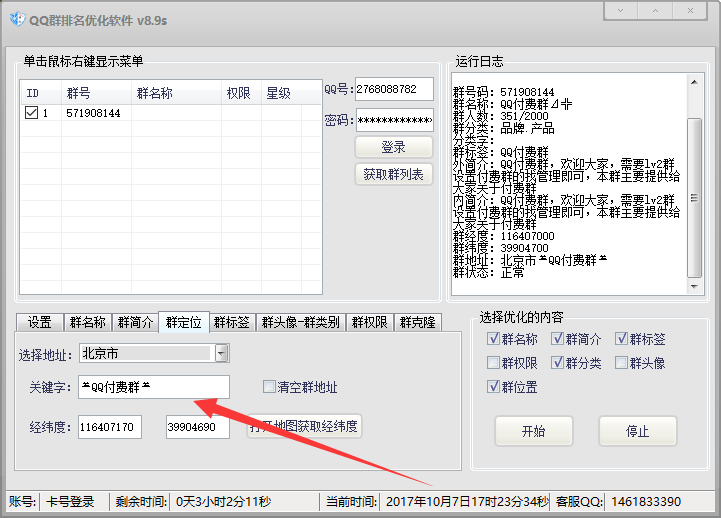
Task: Toggle the checkbox for row 1 group 571908144
Action: (31, 113)
